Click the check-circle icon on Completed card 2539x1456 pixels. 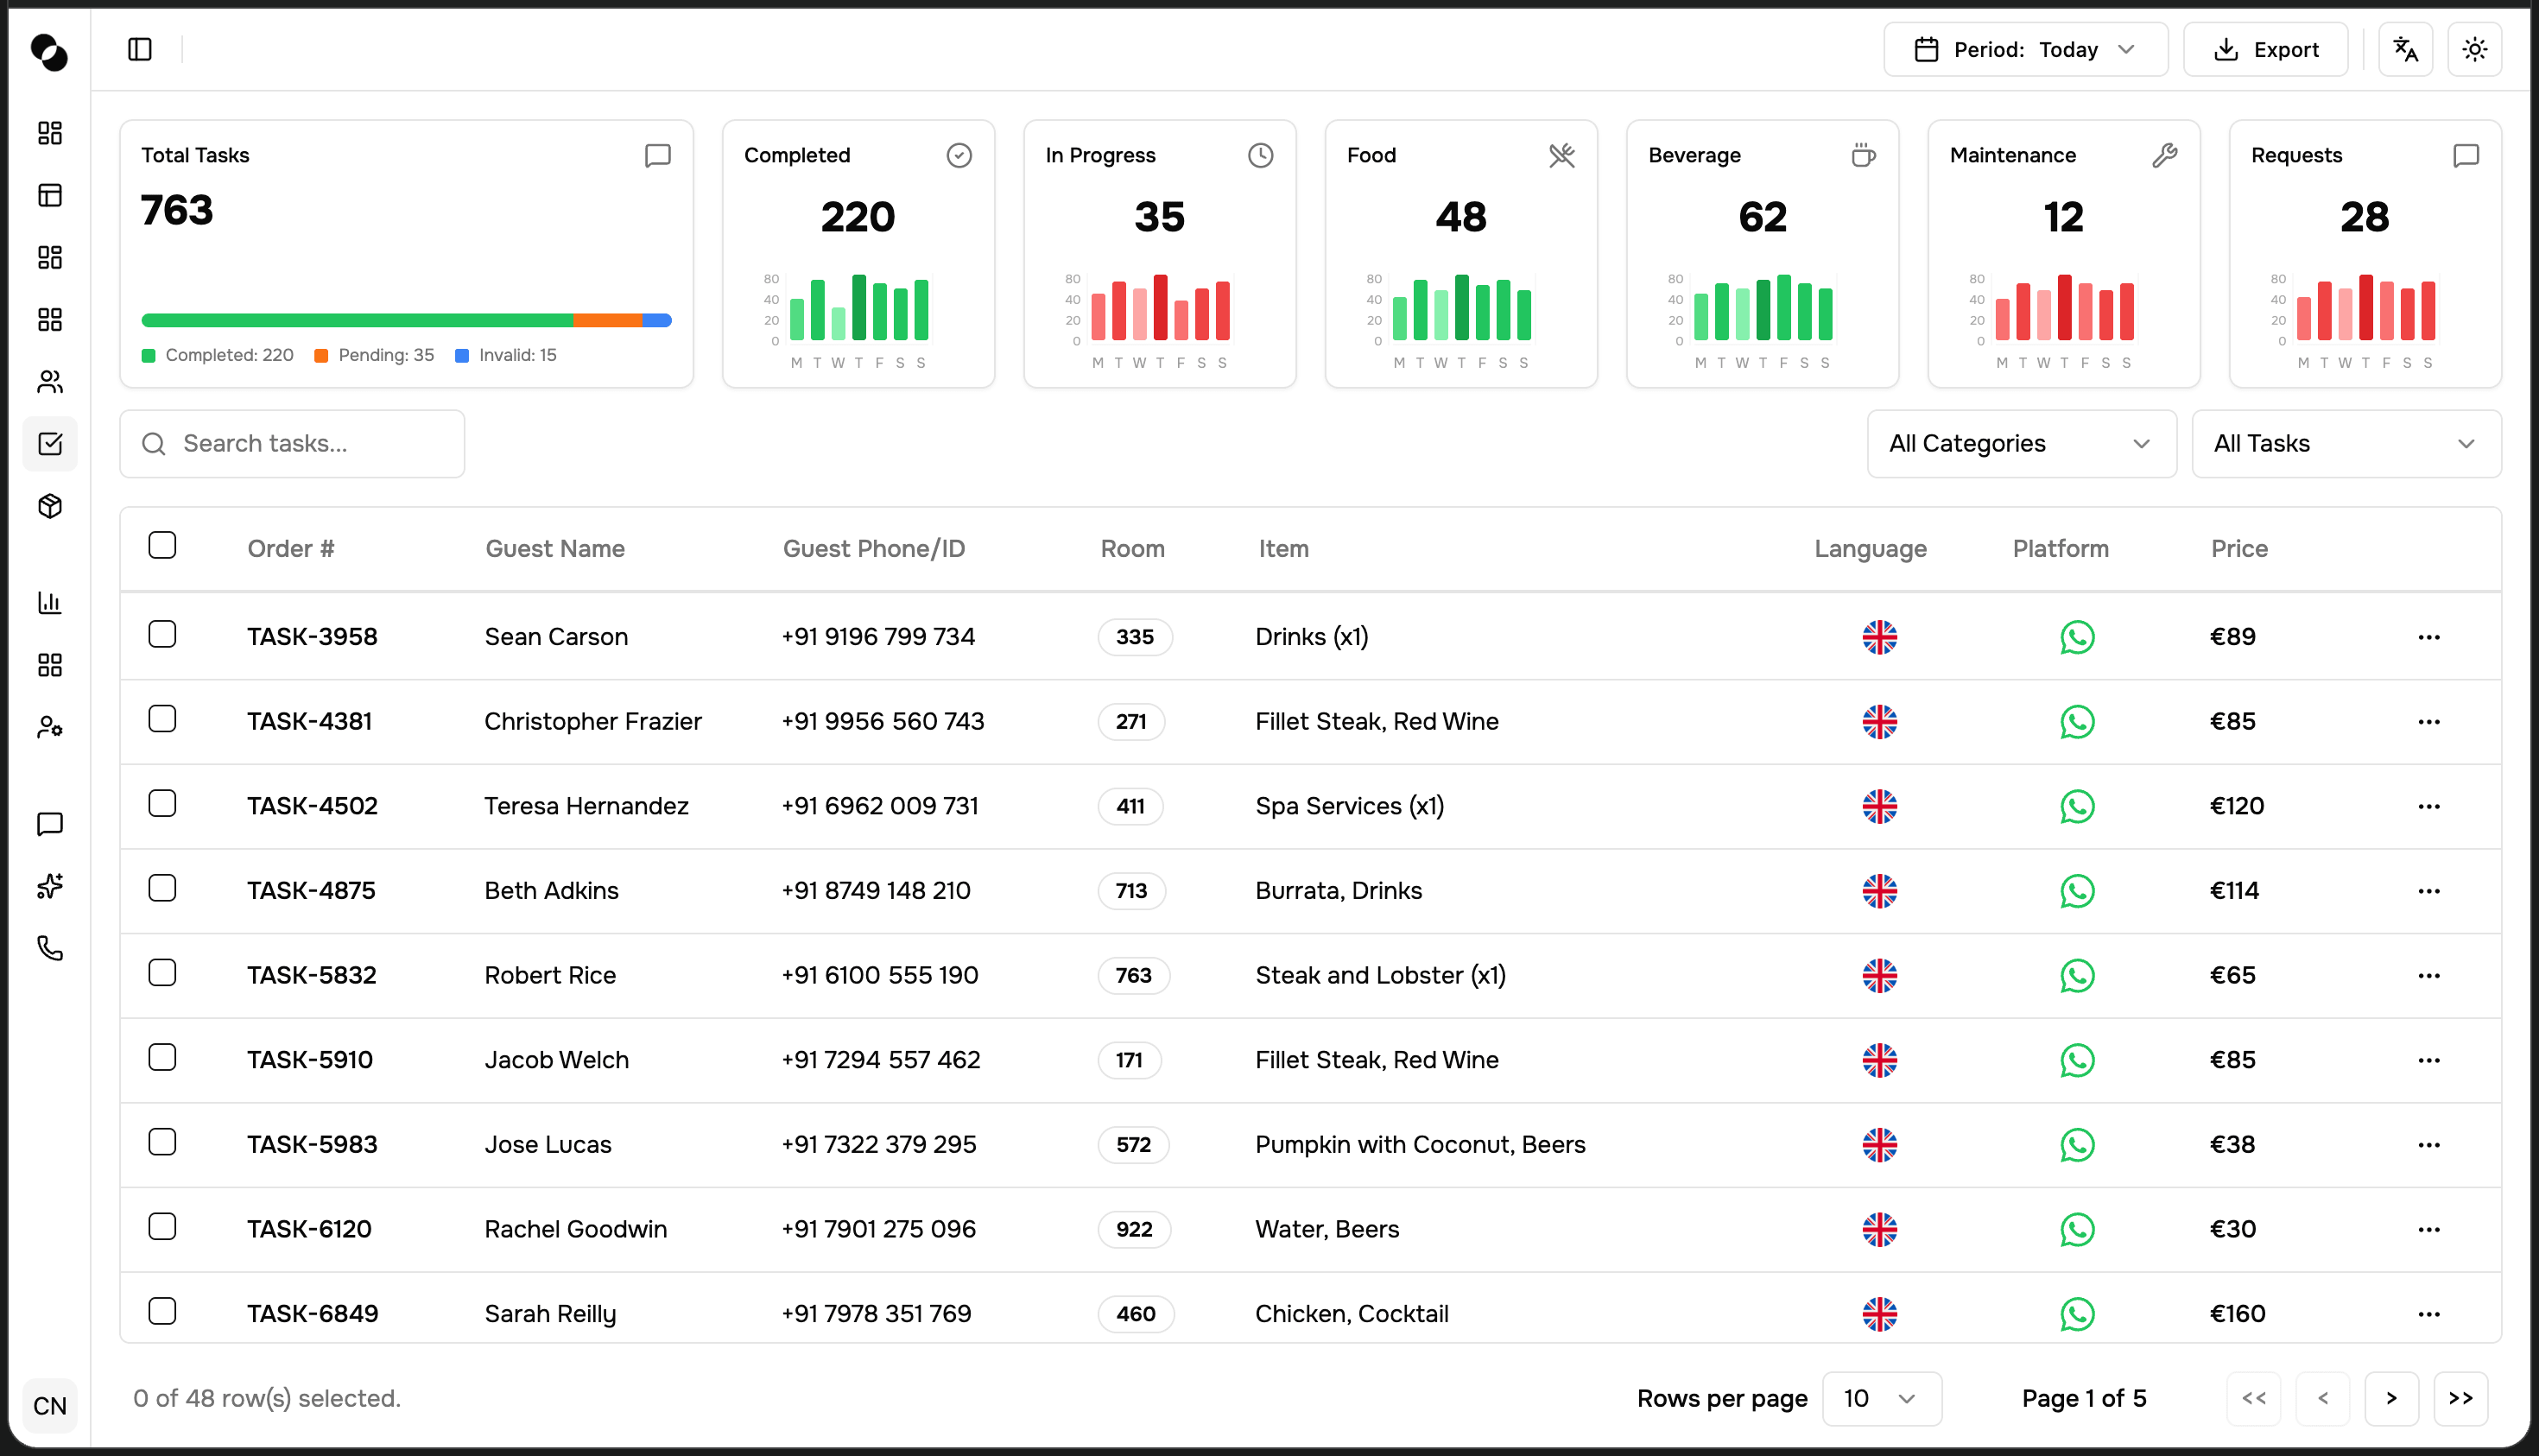959,155
